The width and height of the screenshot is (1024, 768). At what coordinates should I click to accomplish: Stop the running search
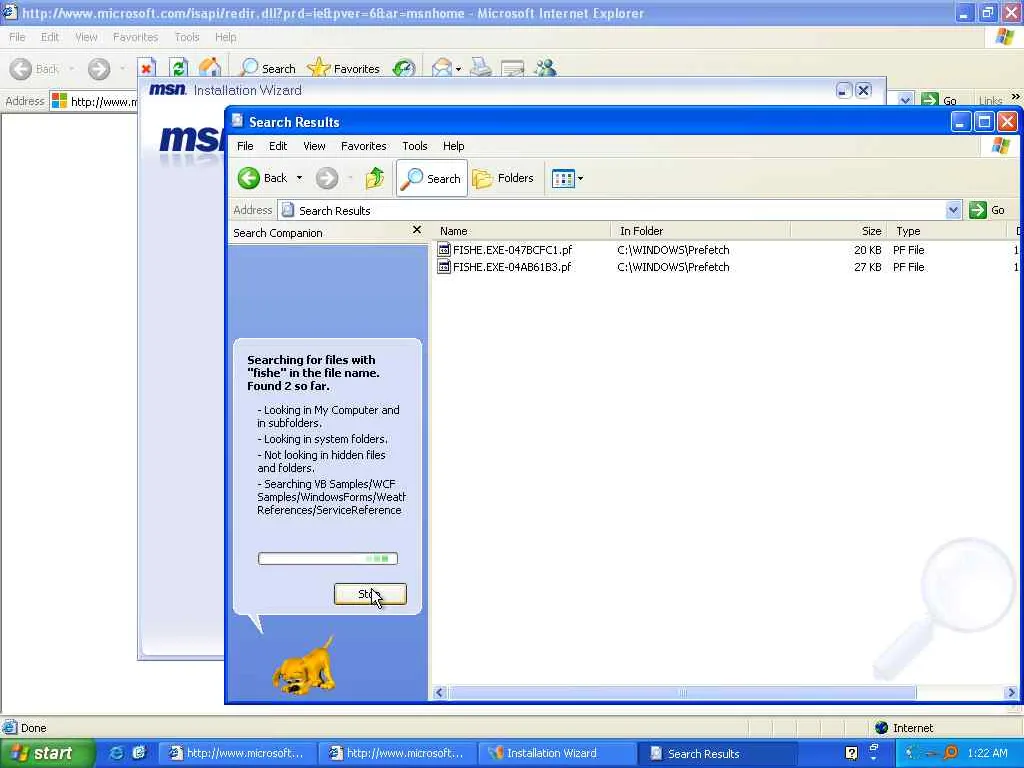click(x=370, y=594)
